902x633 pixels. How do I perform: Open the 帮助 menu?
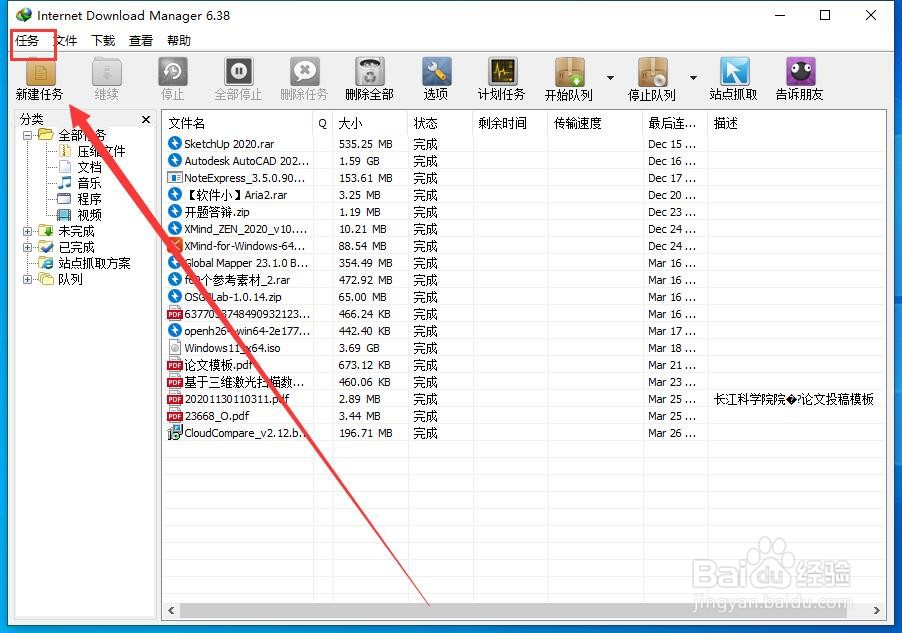pos(179,41)
